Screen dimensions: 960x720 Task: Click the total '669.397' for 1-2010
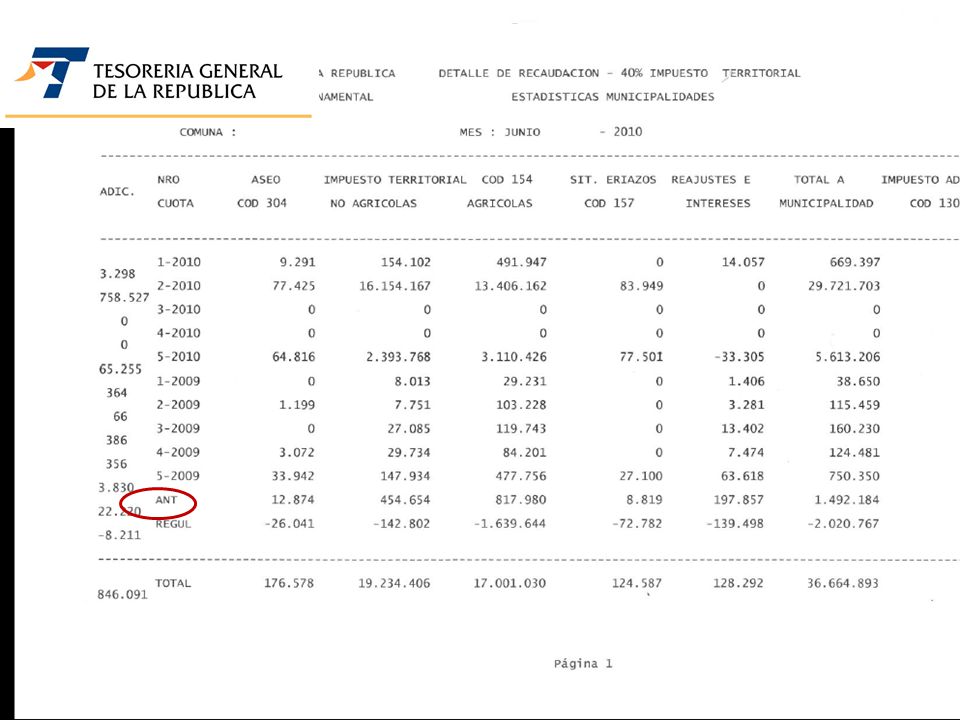pos(855,262)
